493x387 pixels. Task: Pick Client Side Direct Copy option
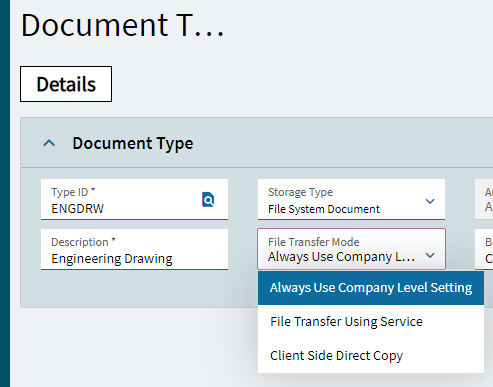[371, 356]
